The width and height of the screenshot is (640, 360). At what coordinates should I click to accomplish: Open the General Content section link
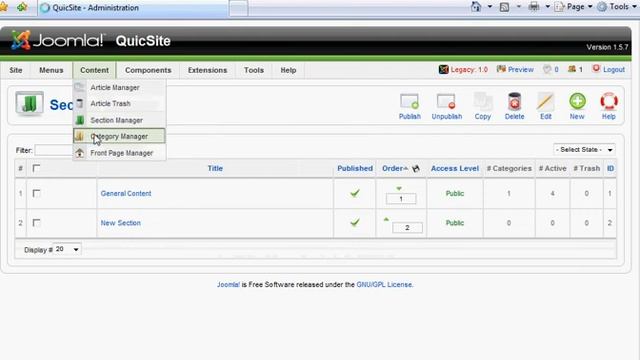(x=126, y=193)
